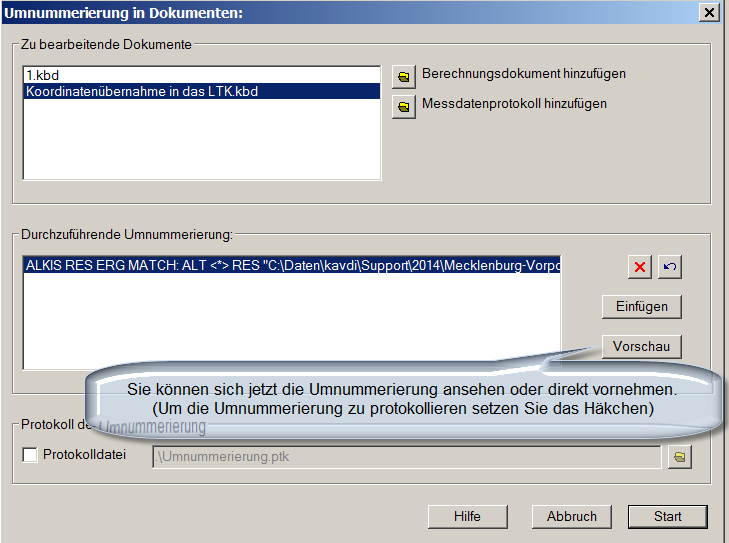The image size is (729, 543).
Task: Open the Vorschau preview
Action: [x=641, y=347]
